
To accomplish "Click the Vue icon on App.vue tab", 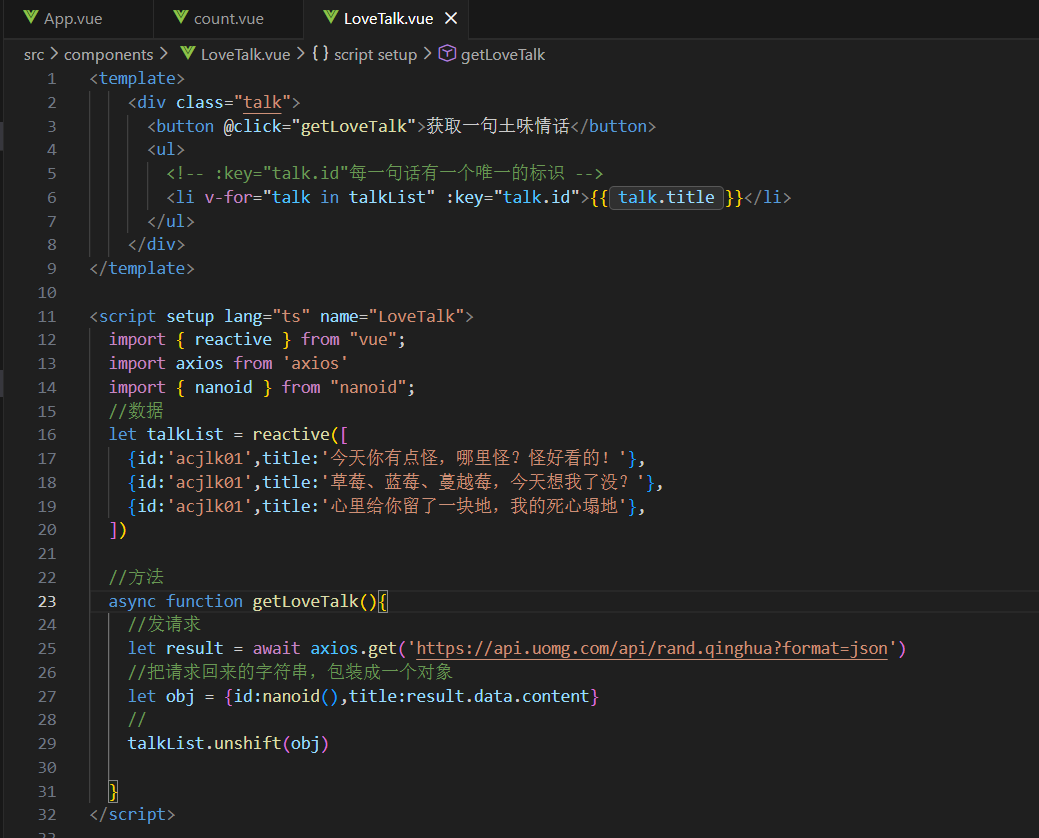I will click(x=30, y=17).
